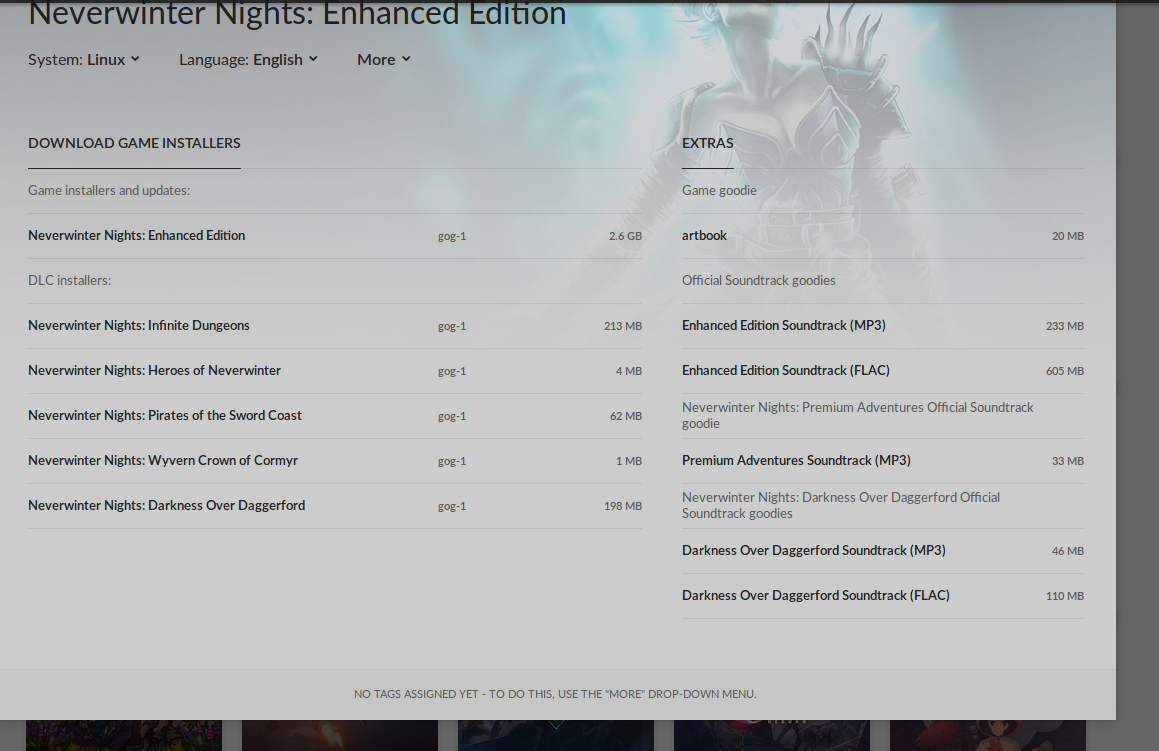Click the 'Official Soundtrack goodies' label
1159x751 pixels.
[x=758, y=281]
